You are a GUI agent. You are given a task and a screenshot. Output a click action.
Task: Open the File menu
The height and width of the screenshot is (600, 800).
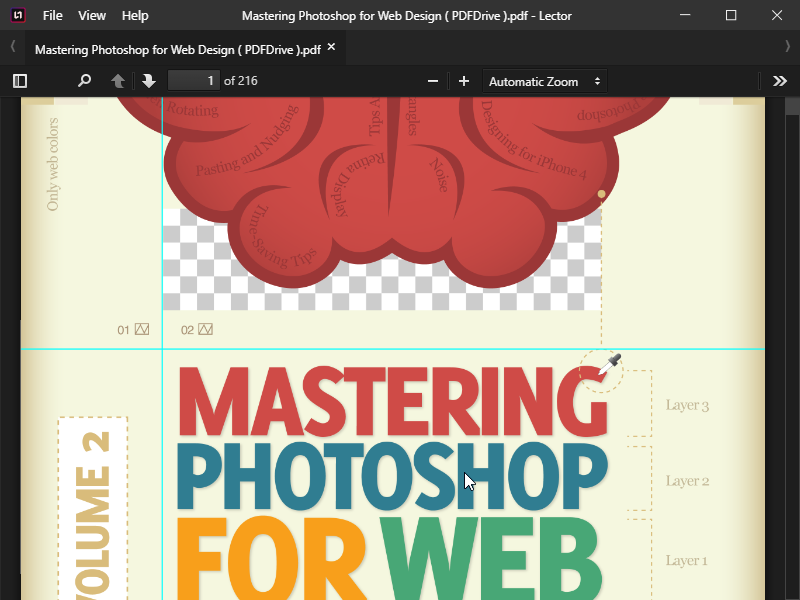pyautogui.click(x=53, y=15)
